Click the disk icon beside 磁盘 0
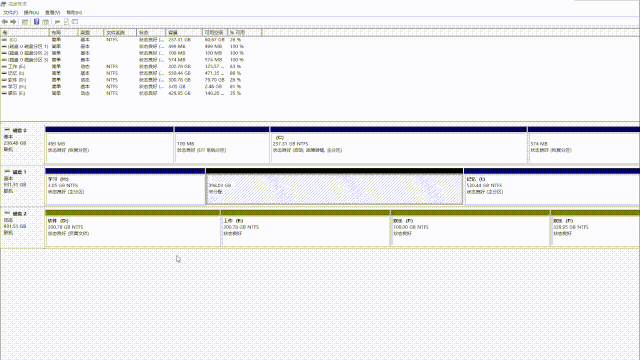Image resolution: width=640 pixels, height=360 pixels. click(x=7, y=130)
